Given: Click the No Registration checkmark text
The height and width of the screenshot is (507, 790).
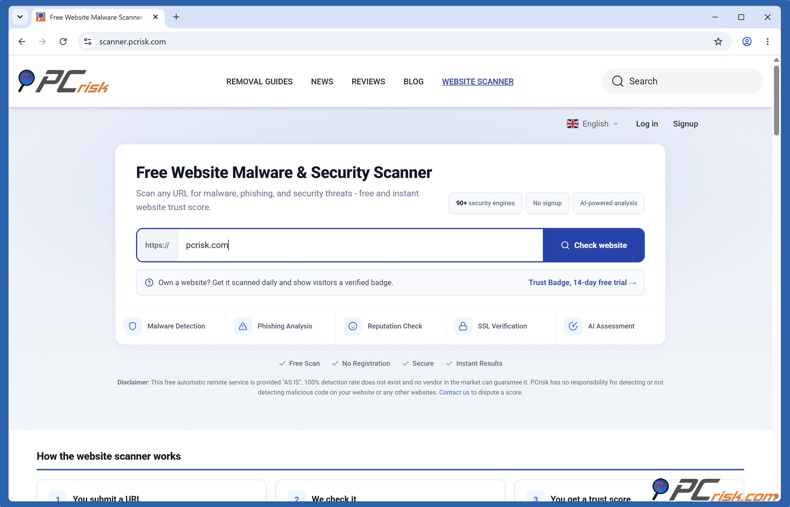Looking at the screenshot, I should point(361,363).
